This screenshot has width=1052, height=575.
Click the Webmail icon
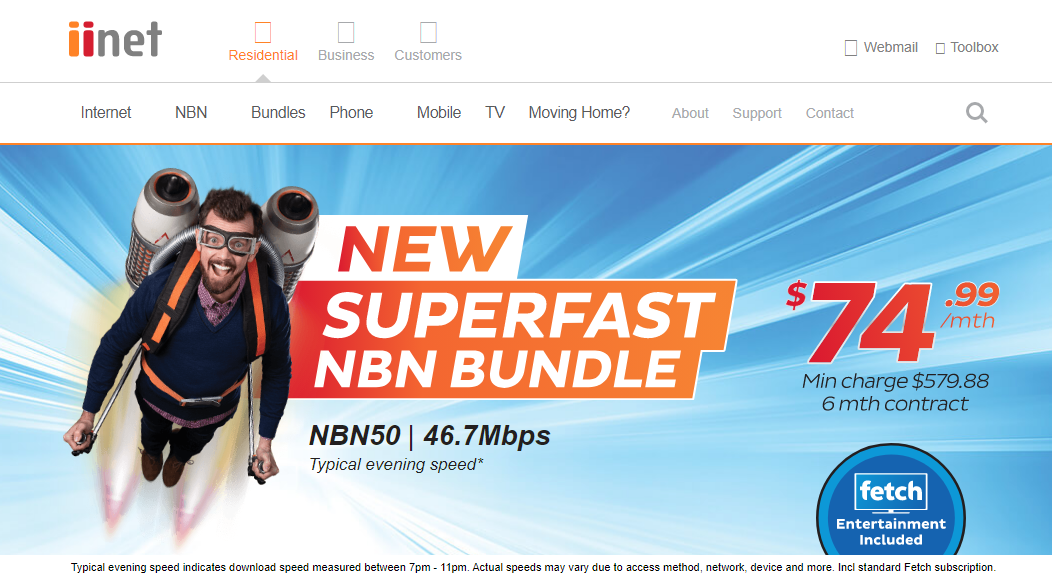[x=851, y=48]
